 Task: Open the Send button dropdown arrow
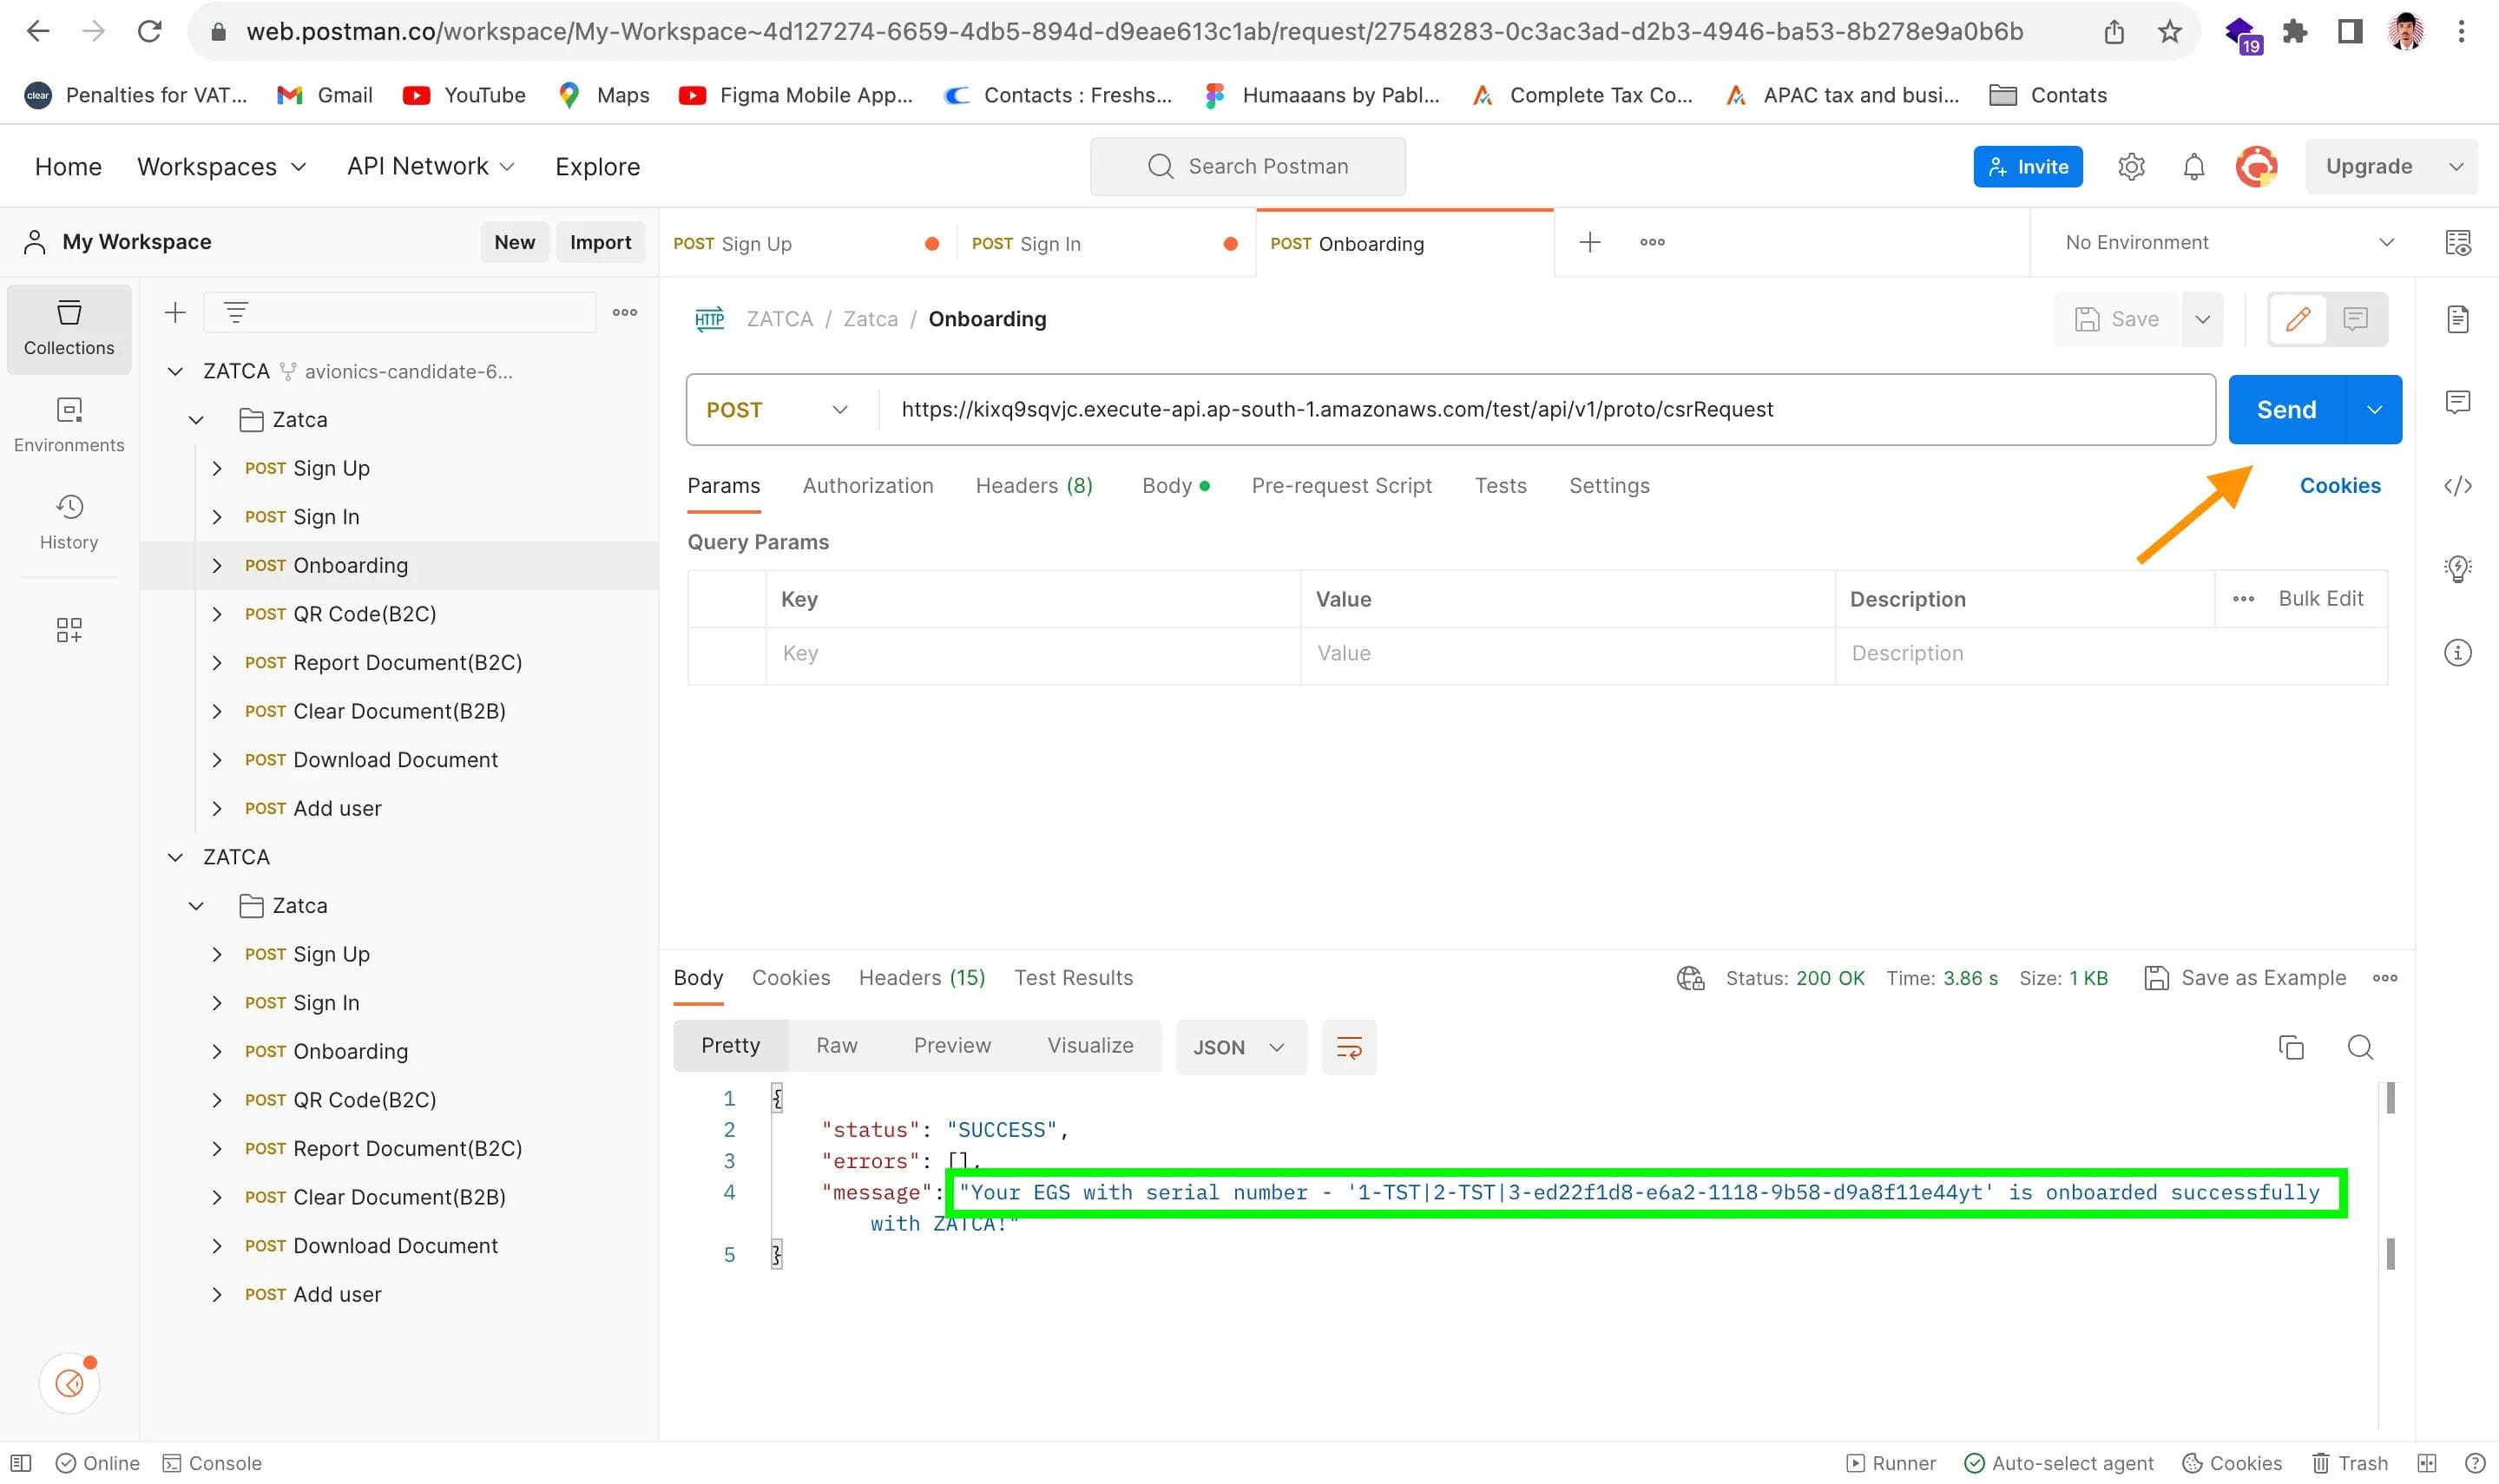coord(2373,410)
